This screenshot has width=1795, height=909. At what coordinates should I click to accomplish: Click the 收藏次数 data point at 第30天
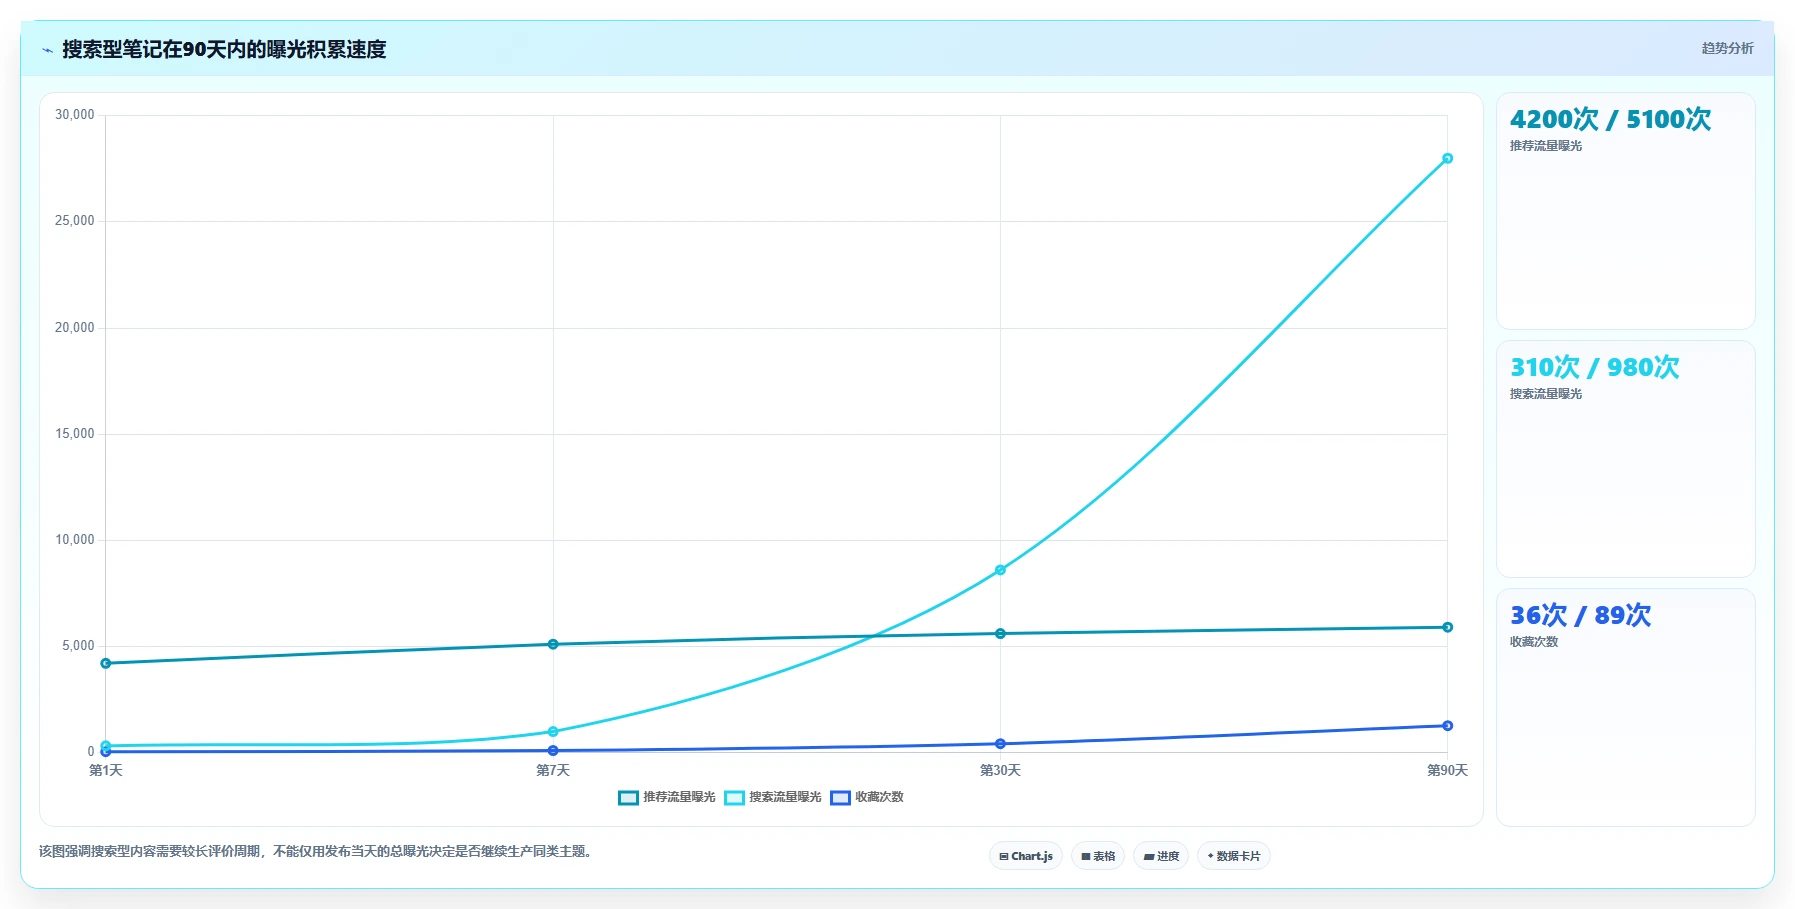tap(1000, 744)
